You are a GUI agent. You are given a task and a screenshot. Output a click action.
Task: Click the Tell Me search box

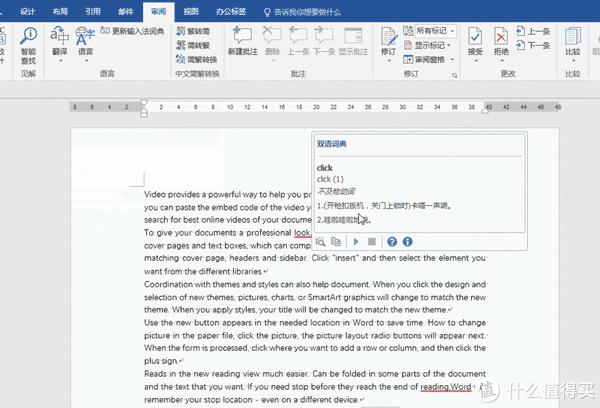pos(320,11)
